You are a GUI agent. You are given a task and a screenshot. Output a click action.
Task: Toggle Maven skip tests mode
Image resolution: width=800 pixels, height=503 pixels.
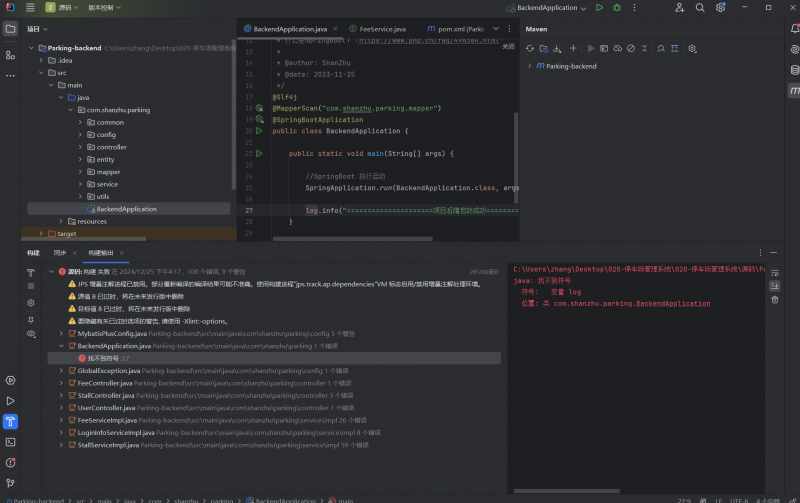(x=631, y=48)
